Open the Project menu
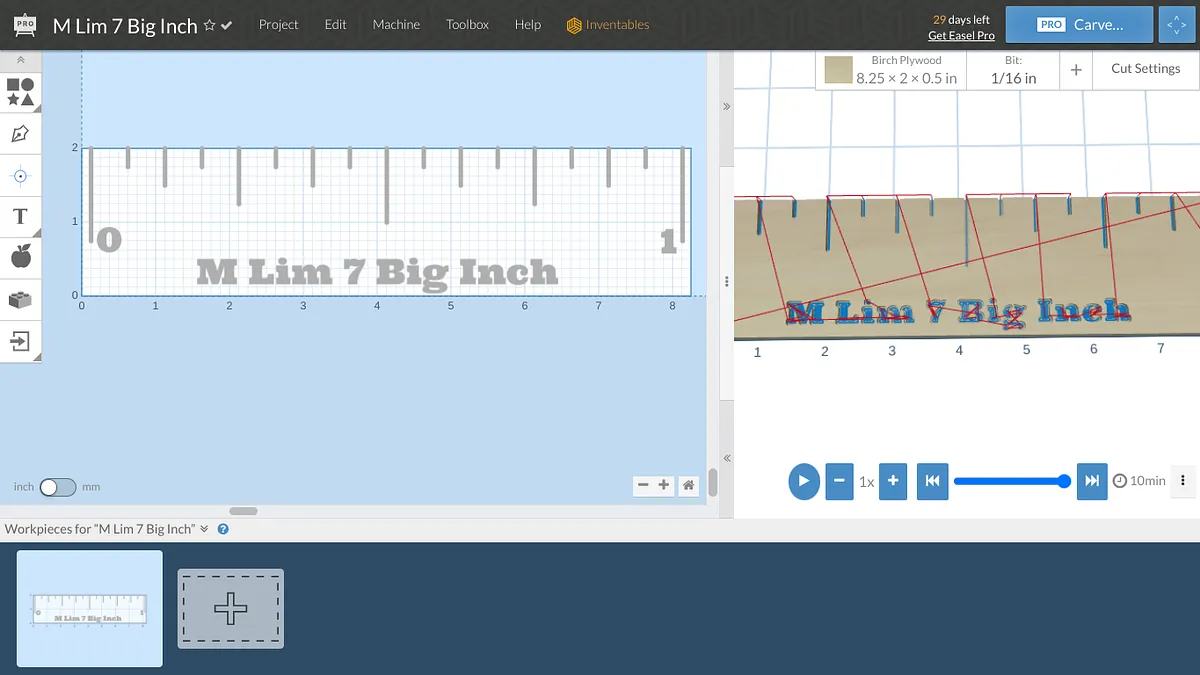 [278, 25]
